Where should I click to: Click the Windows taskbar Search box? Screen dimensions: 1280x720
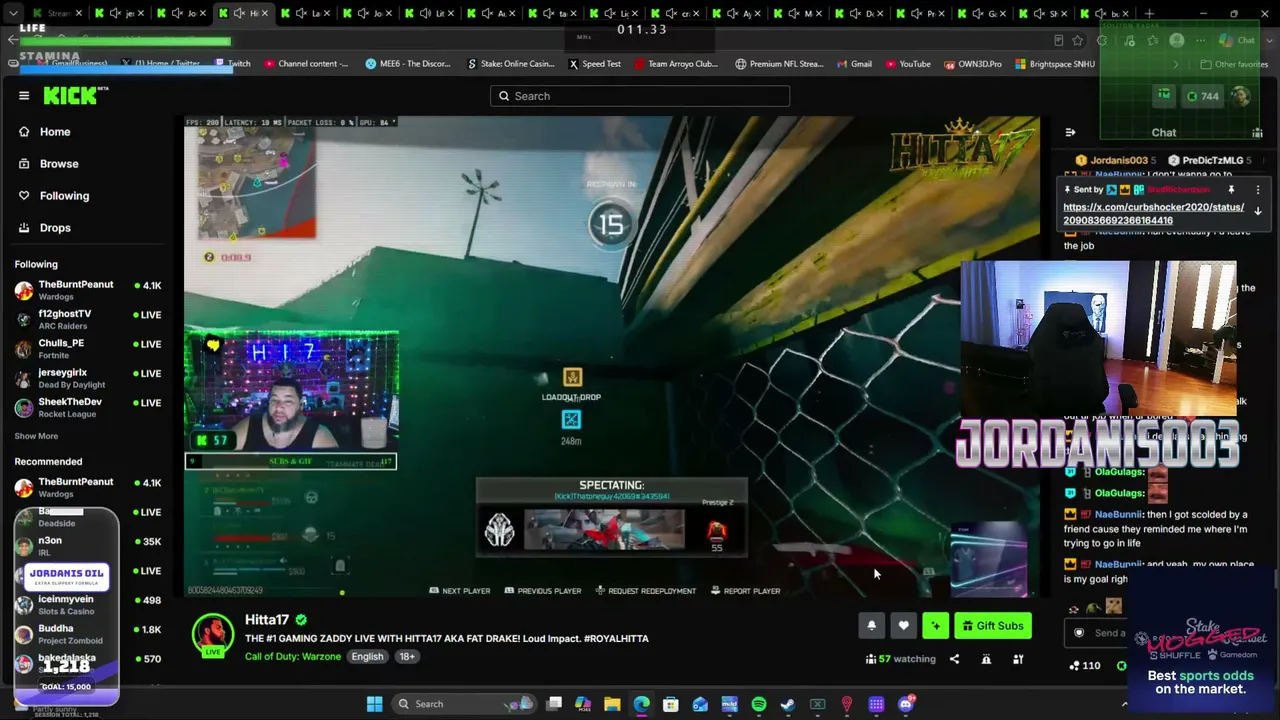tap(463, 704)
